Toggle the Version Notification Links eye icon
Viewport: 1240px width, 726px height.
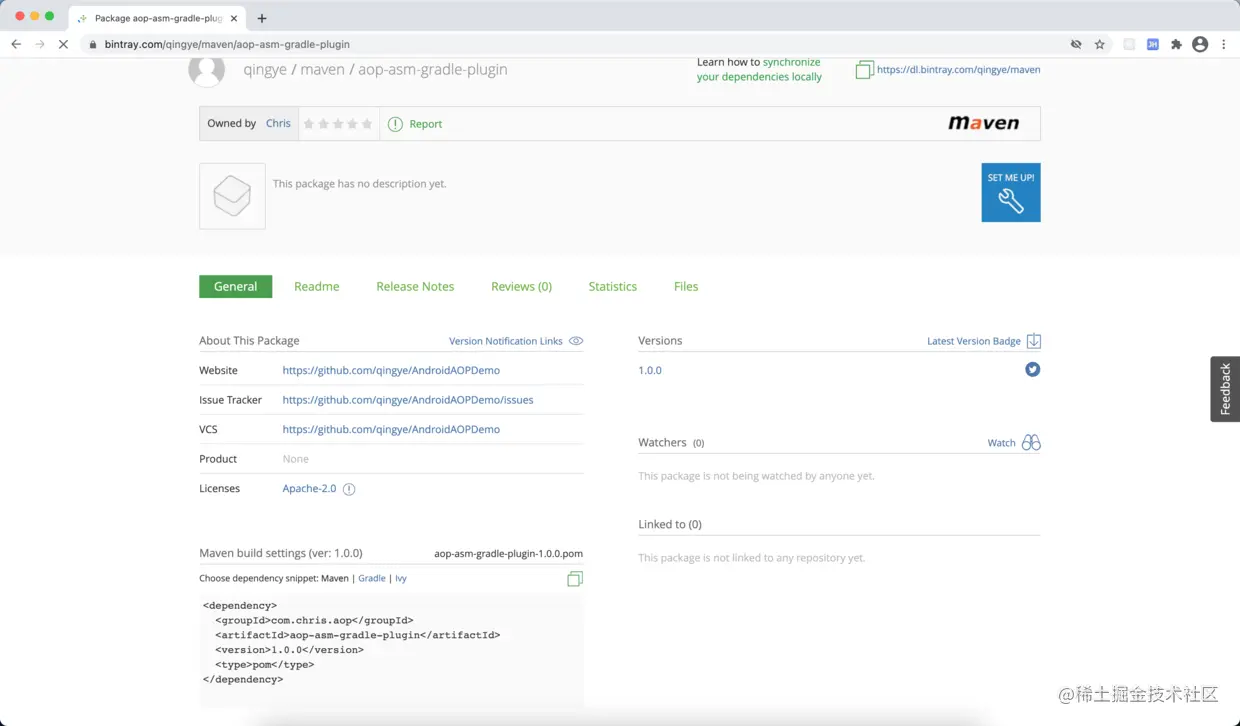coord(576,341)
